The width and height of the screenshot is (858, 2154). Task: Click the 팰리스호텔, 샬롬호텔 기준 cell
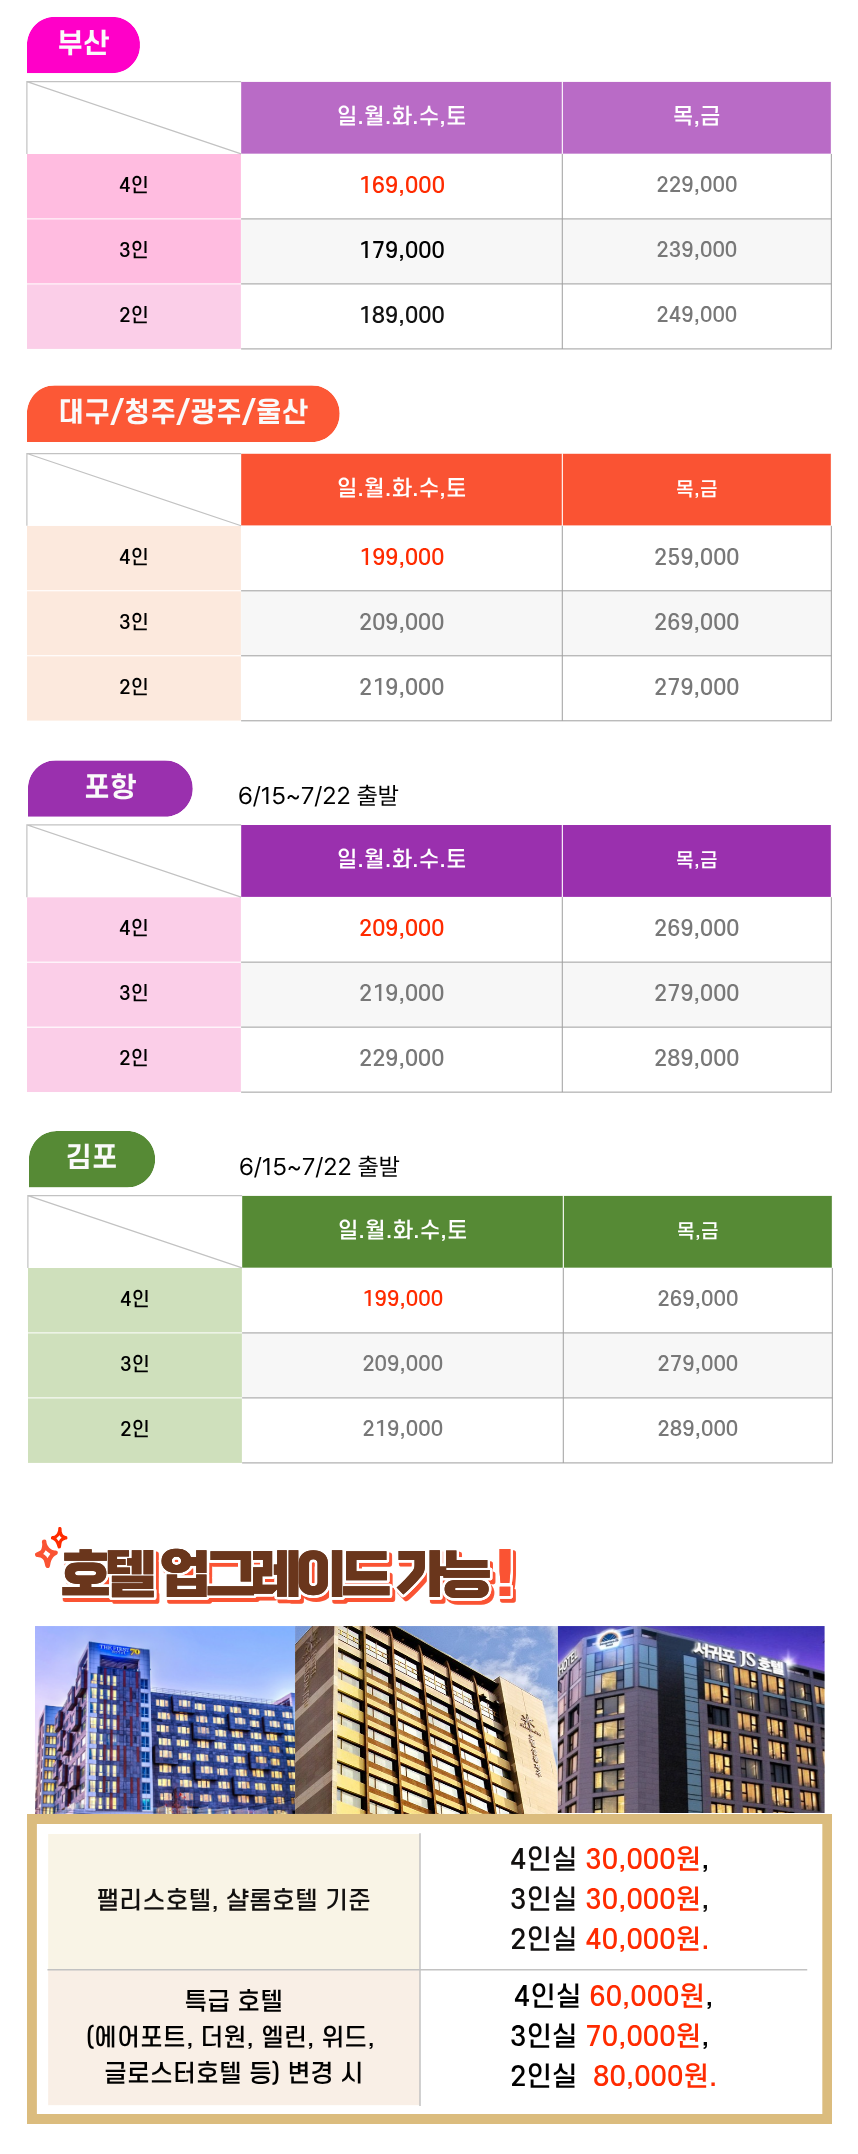pyautogui.click(x=234, y=1901)
